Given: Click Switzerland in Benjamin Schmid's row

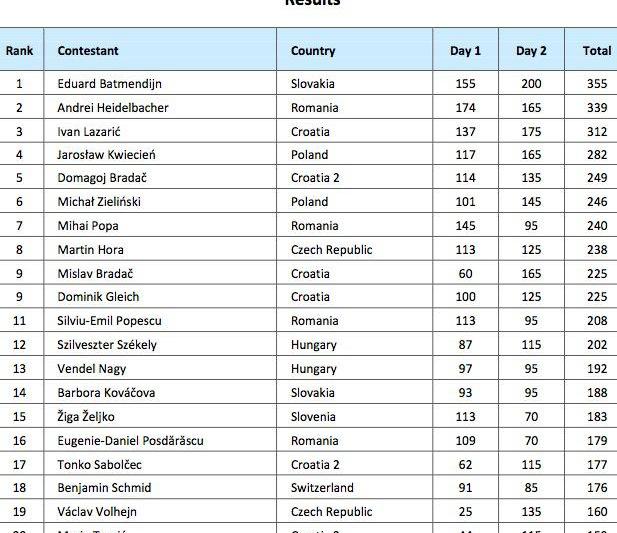Looking at the screenshot, I should coord(322,488).
